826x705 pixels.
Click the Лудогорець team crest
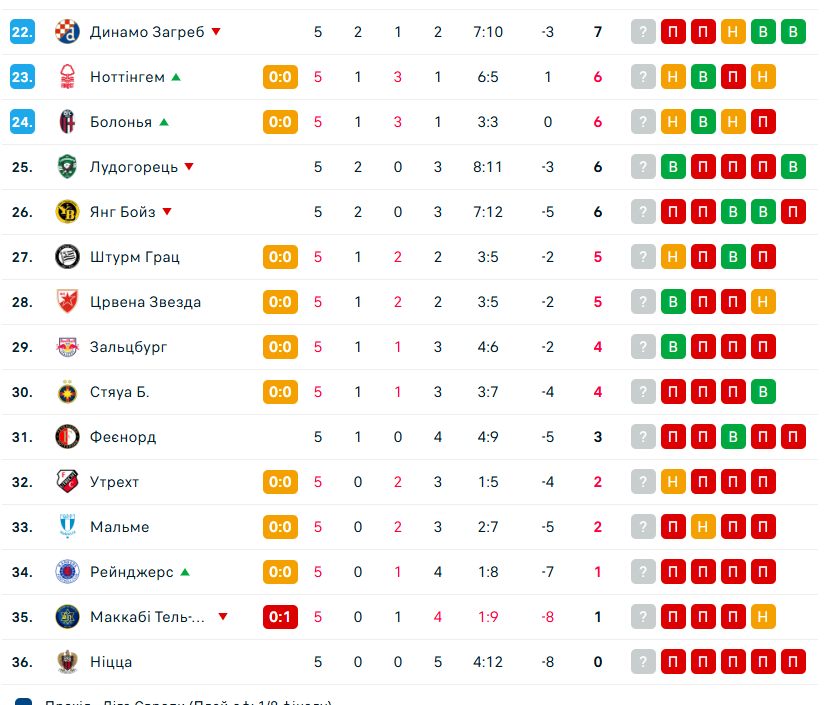click(x=67, y=167)
